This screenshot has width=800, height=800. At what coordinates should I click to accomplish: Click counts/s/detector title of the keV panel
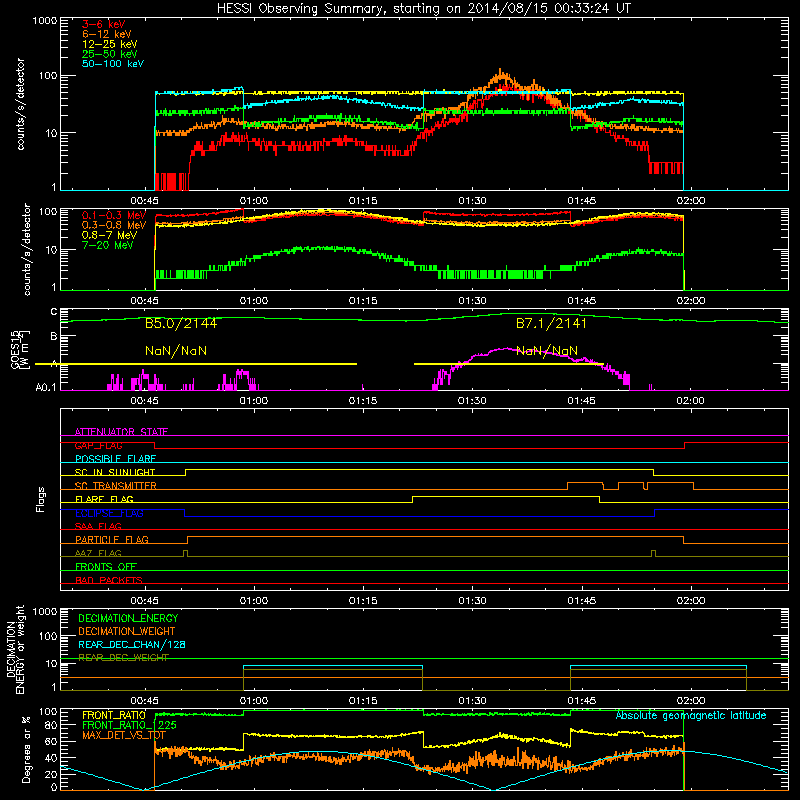[x=21, y=104]
